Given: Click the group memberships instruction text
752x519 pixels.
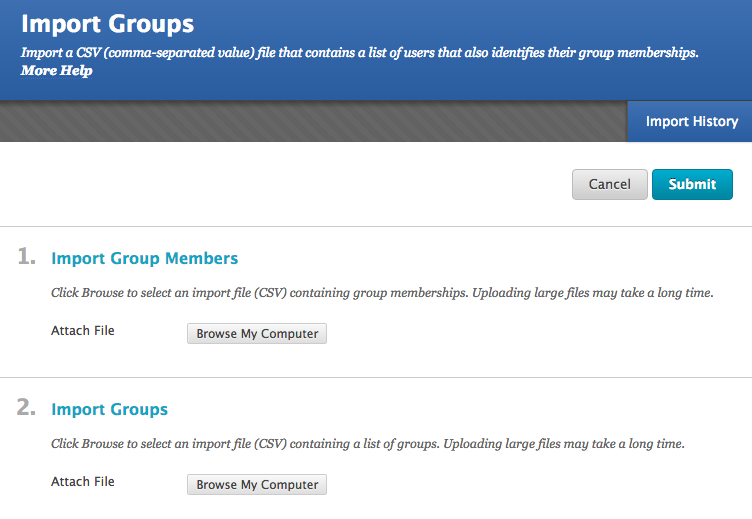Looking at the screenshot, I should click(382, 293).
